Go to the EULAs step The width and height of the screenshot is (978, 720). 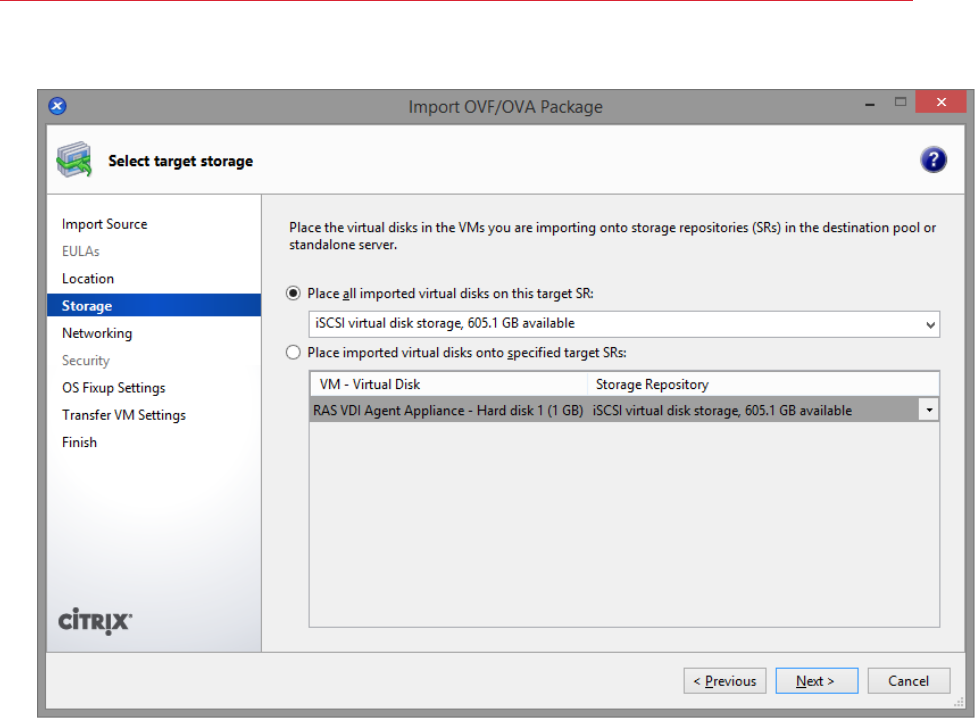(x=80, y=251)
